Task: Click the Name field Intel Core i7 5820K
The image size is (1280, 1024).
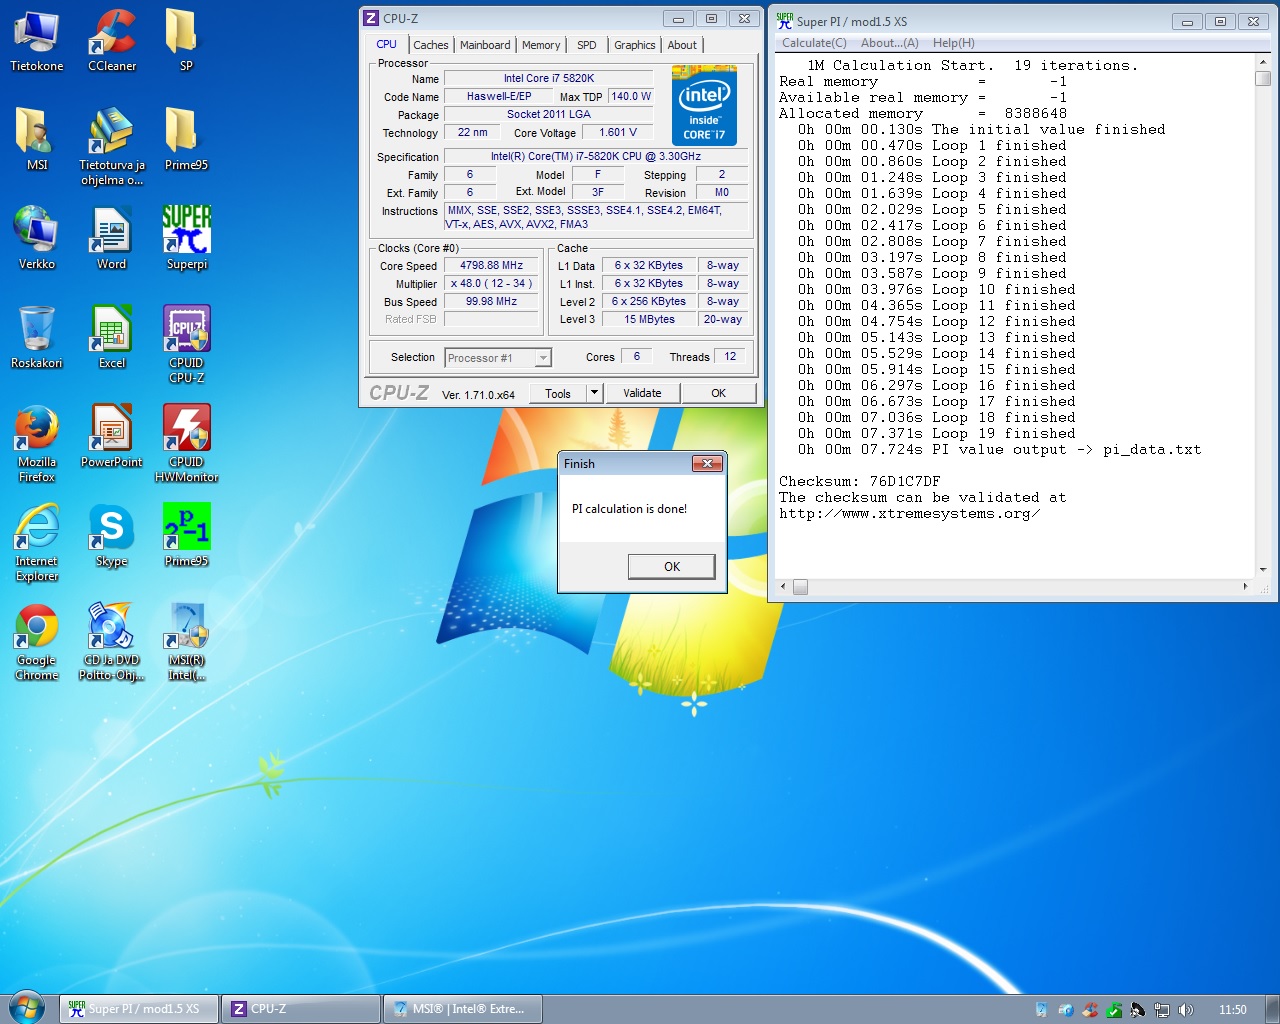Action: (548, 78)
